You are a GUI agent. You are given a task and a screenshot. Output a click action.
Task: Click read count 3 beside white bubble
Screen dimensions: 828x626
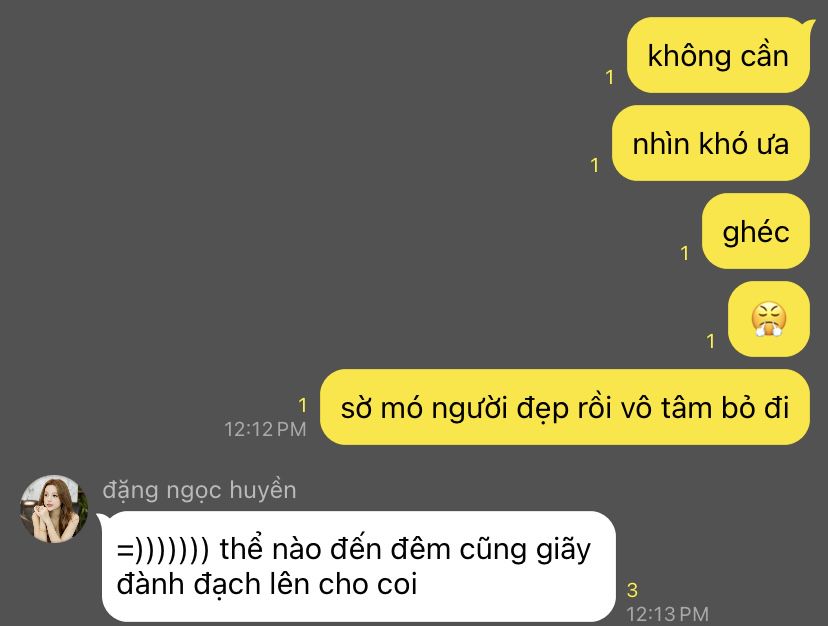632,590
